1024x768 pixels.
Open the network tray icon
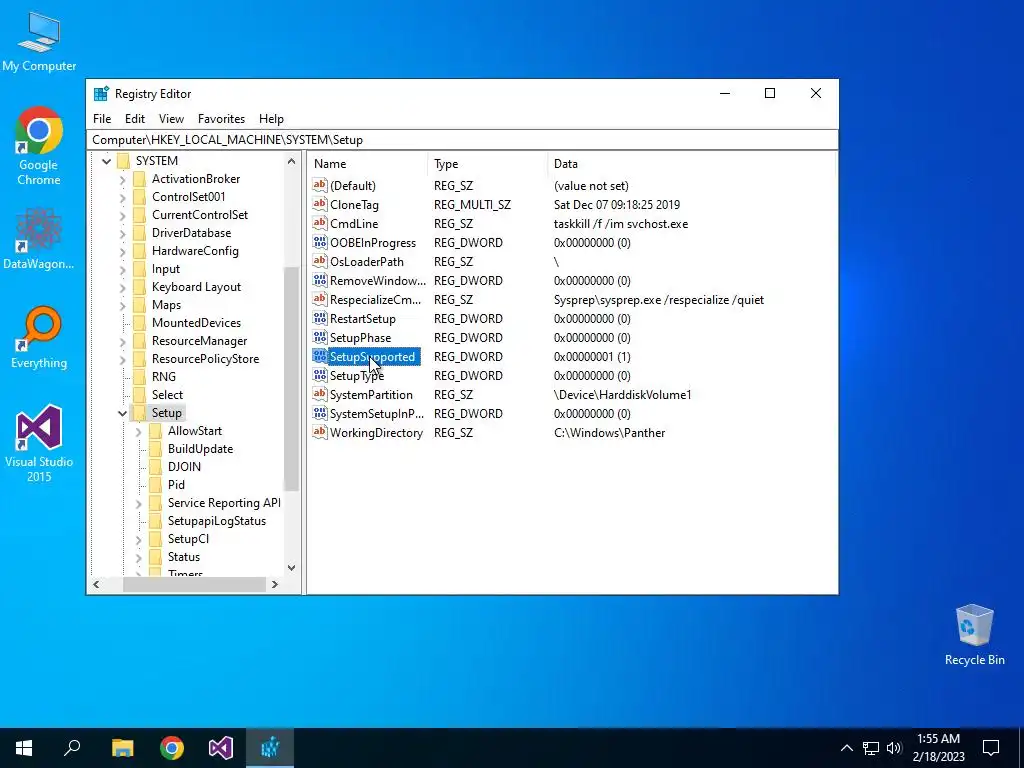(x=871, y=748)
